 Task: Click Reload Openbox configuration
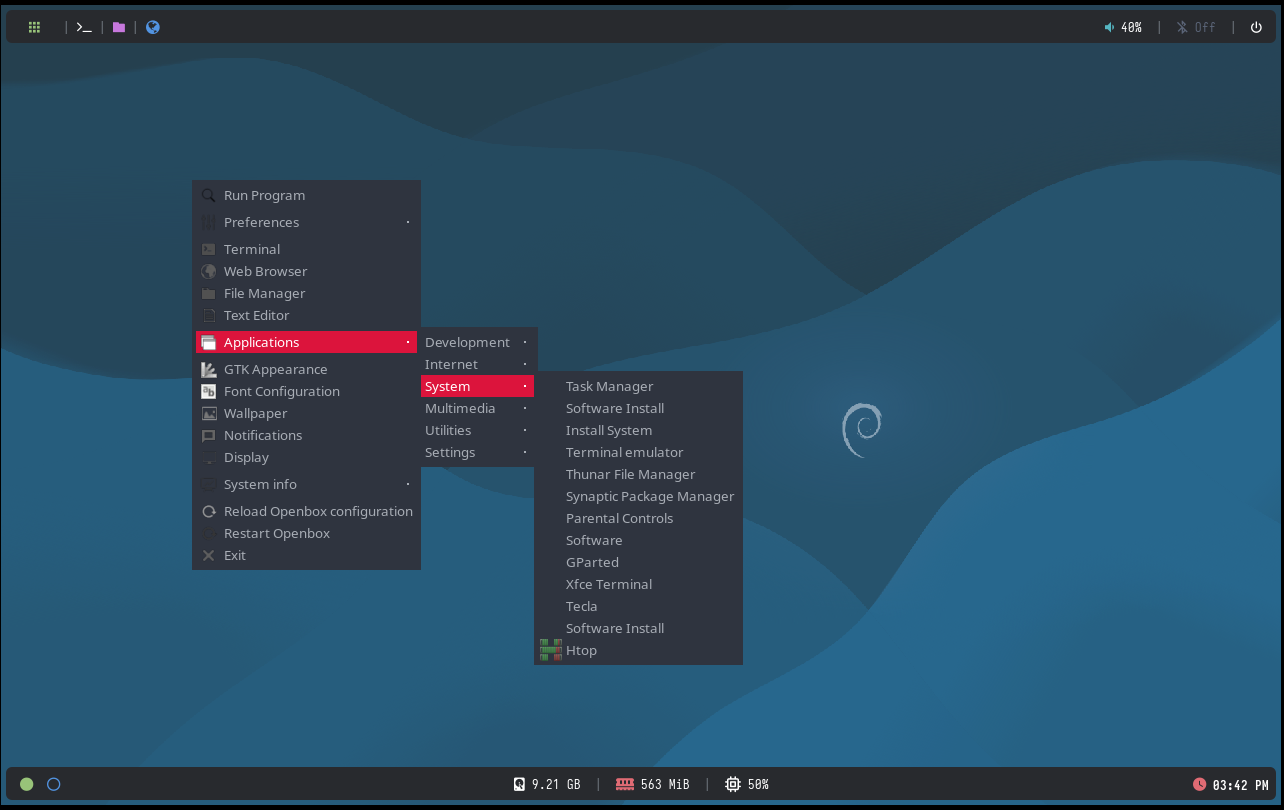(x=317, y=511)
